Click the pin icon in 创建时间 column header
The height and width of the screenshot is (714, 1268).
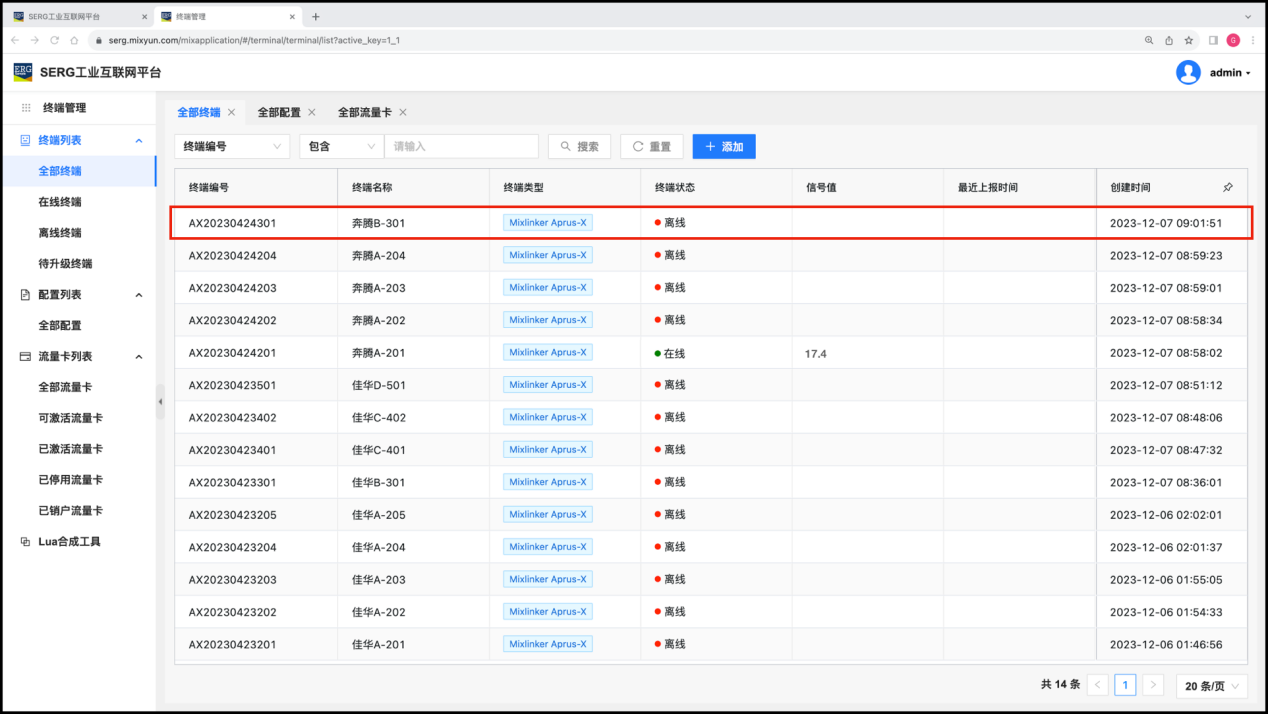[x=1227, y=187]
